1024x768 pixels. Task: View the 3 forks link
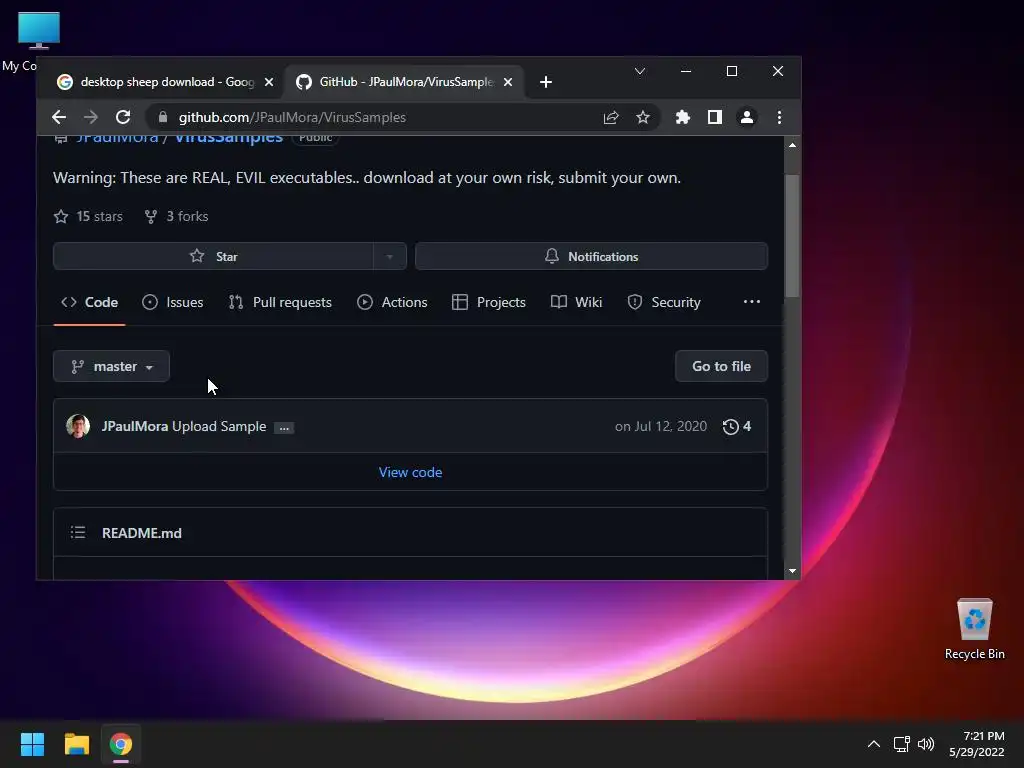pos(176,216)
